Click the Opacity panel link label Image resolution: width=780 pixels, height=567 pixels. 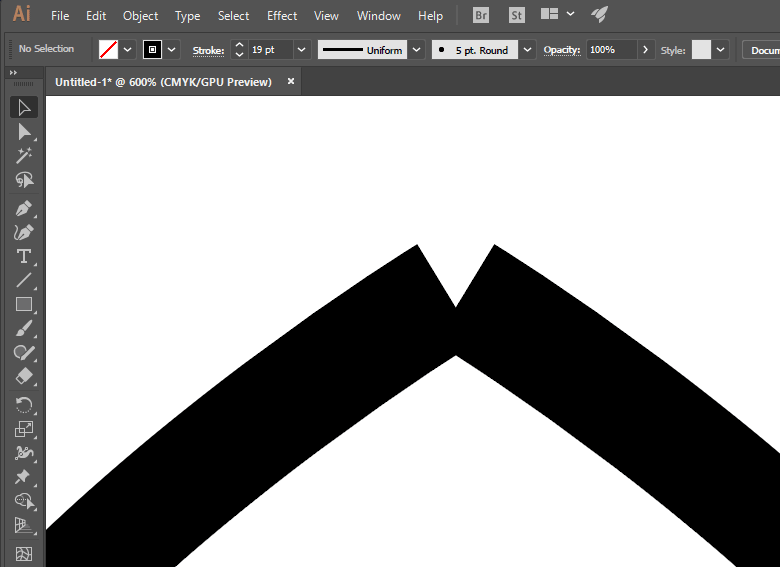pos(562,50)
